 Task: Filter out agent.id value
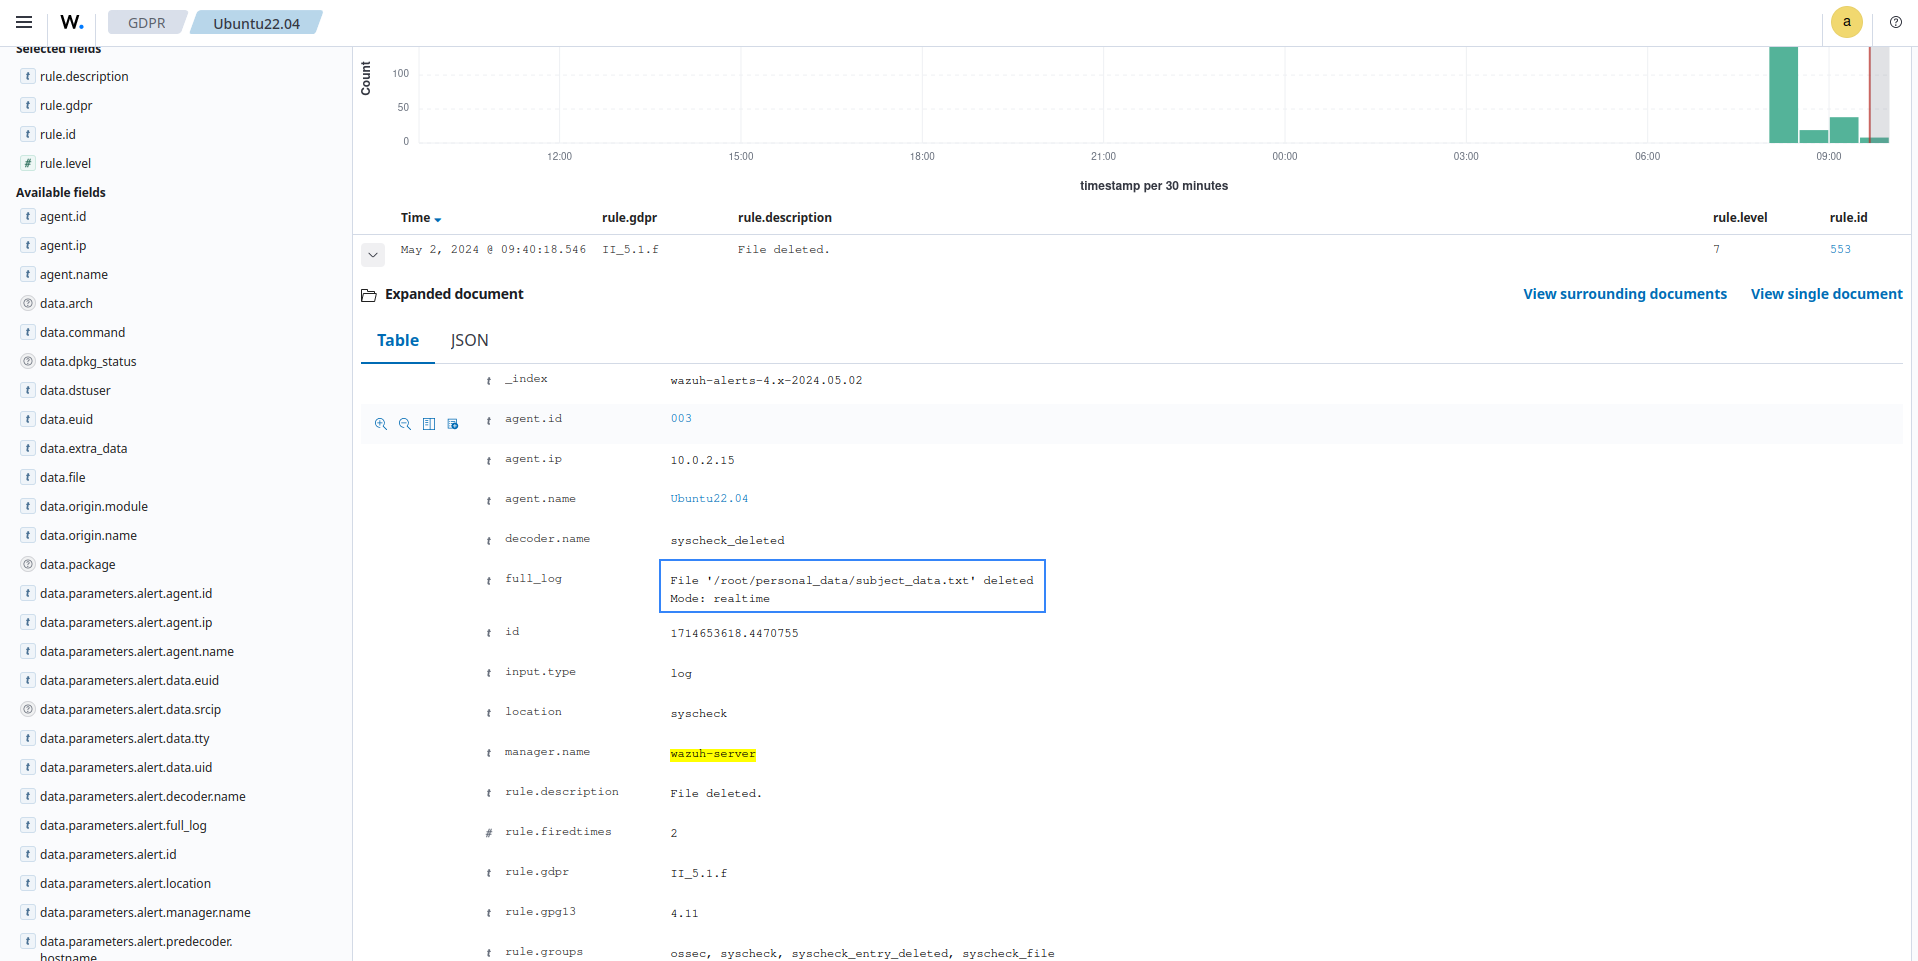click(x=405, y=424)
